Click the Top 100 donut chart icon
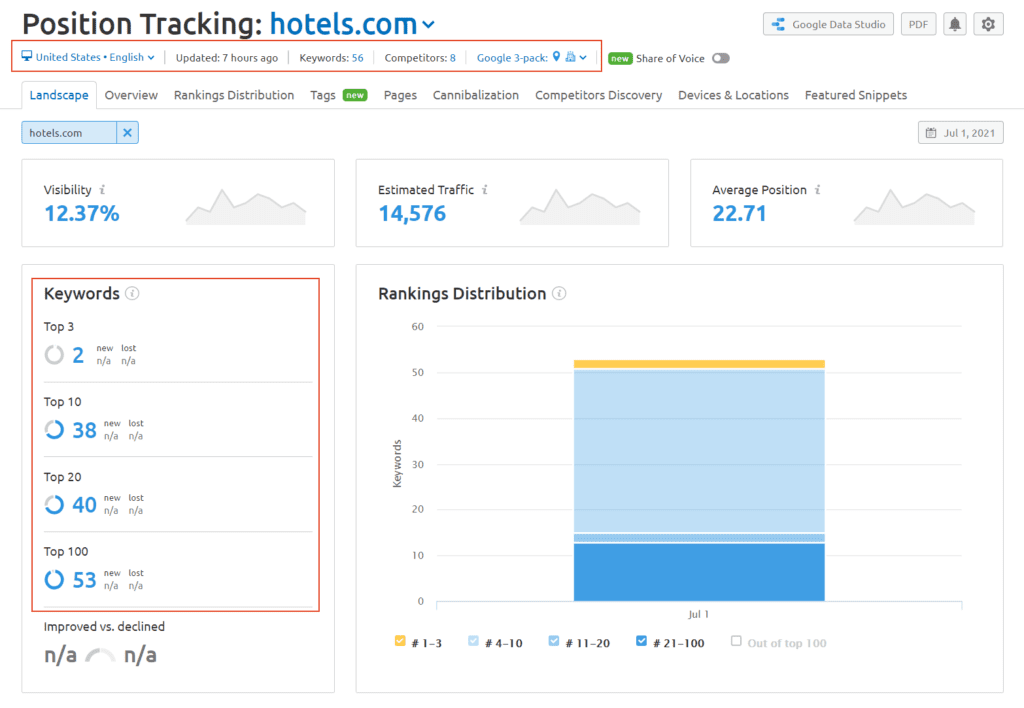The width and height of the screenshot is (1024, 708). pos(54,579)
